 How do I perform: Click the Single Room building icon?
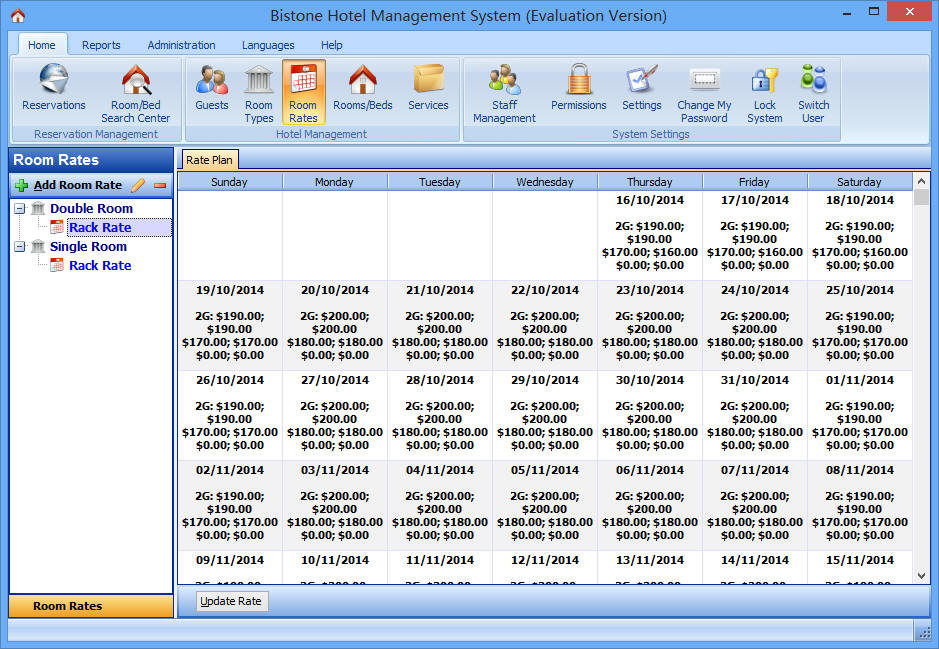[x=38, y=246]
